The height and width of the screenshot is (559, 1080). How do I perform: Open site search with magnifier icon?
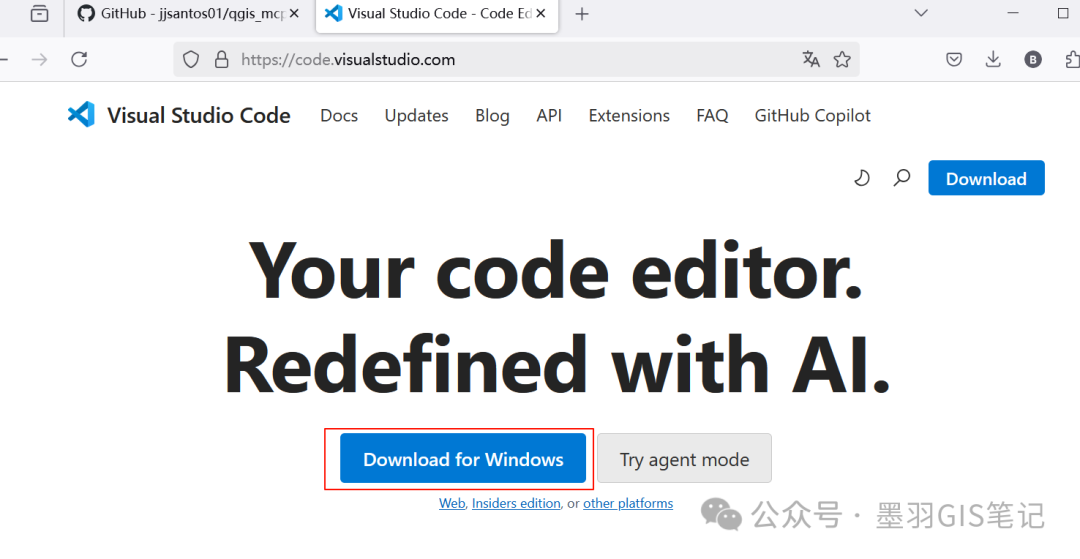pyautogui.click(x=902, y=178)
